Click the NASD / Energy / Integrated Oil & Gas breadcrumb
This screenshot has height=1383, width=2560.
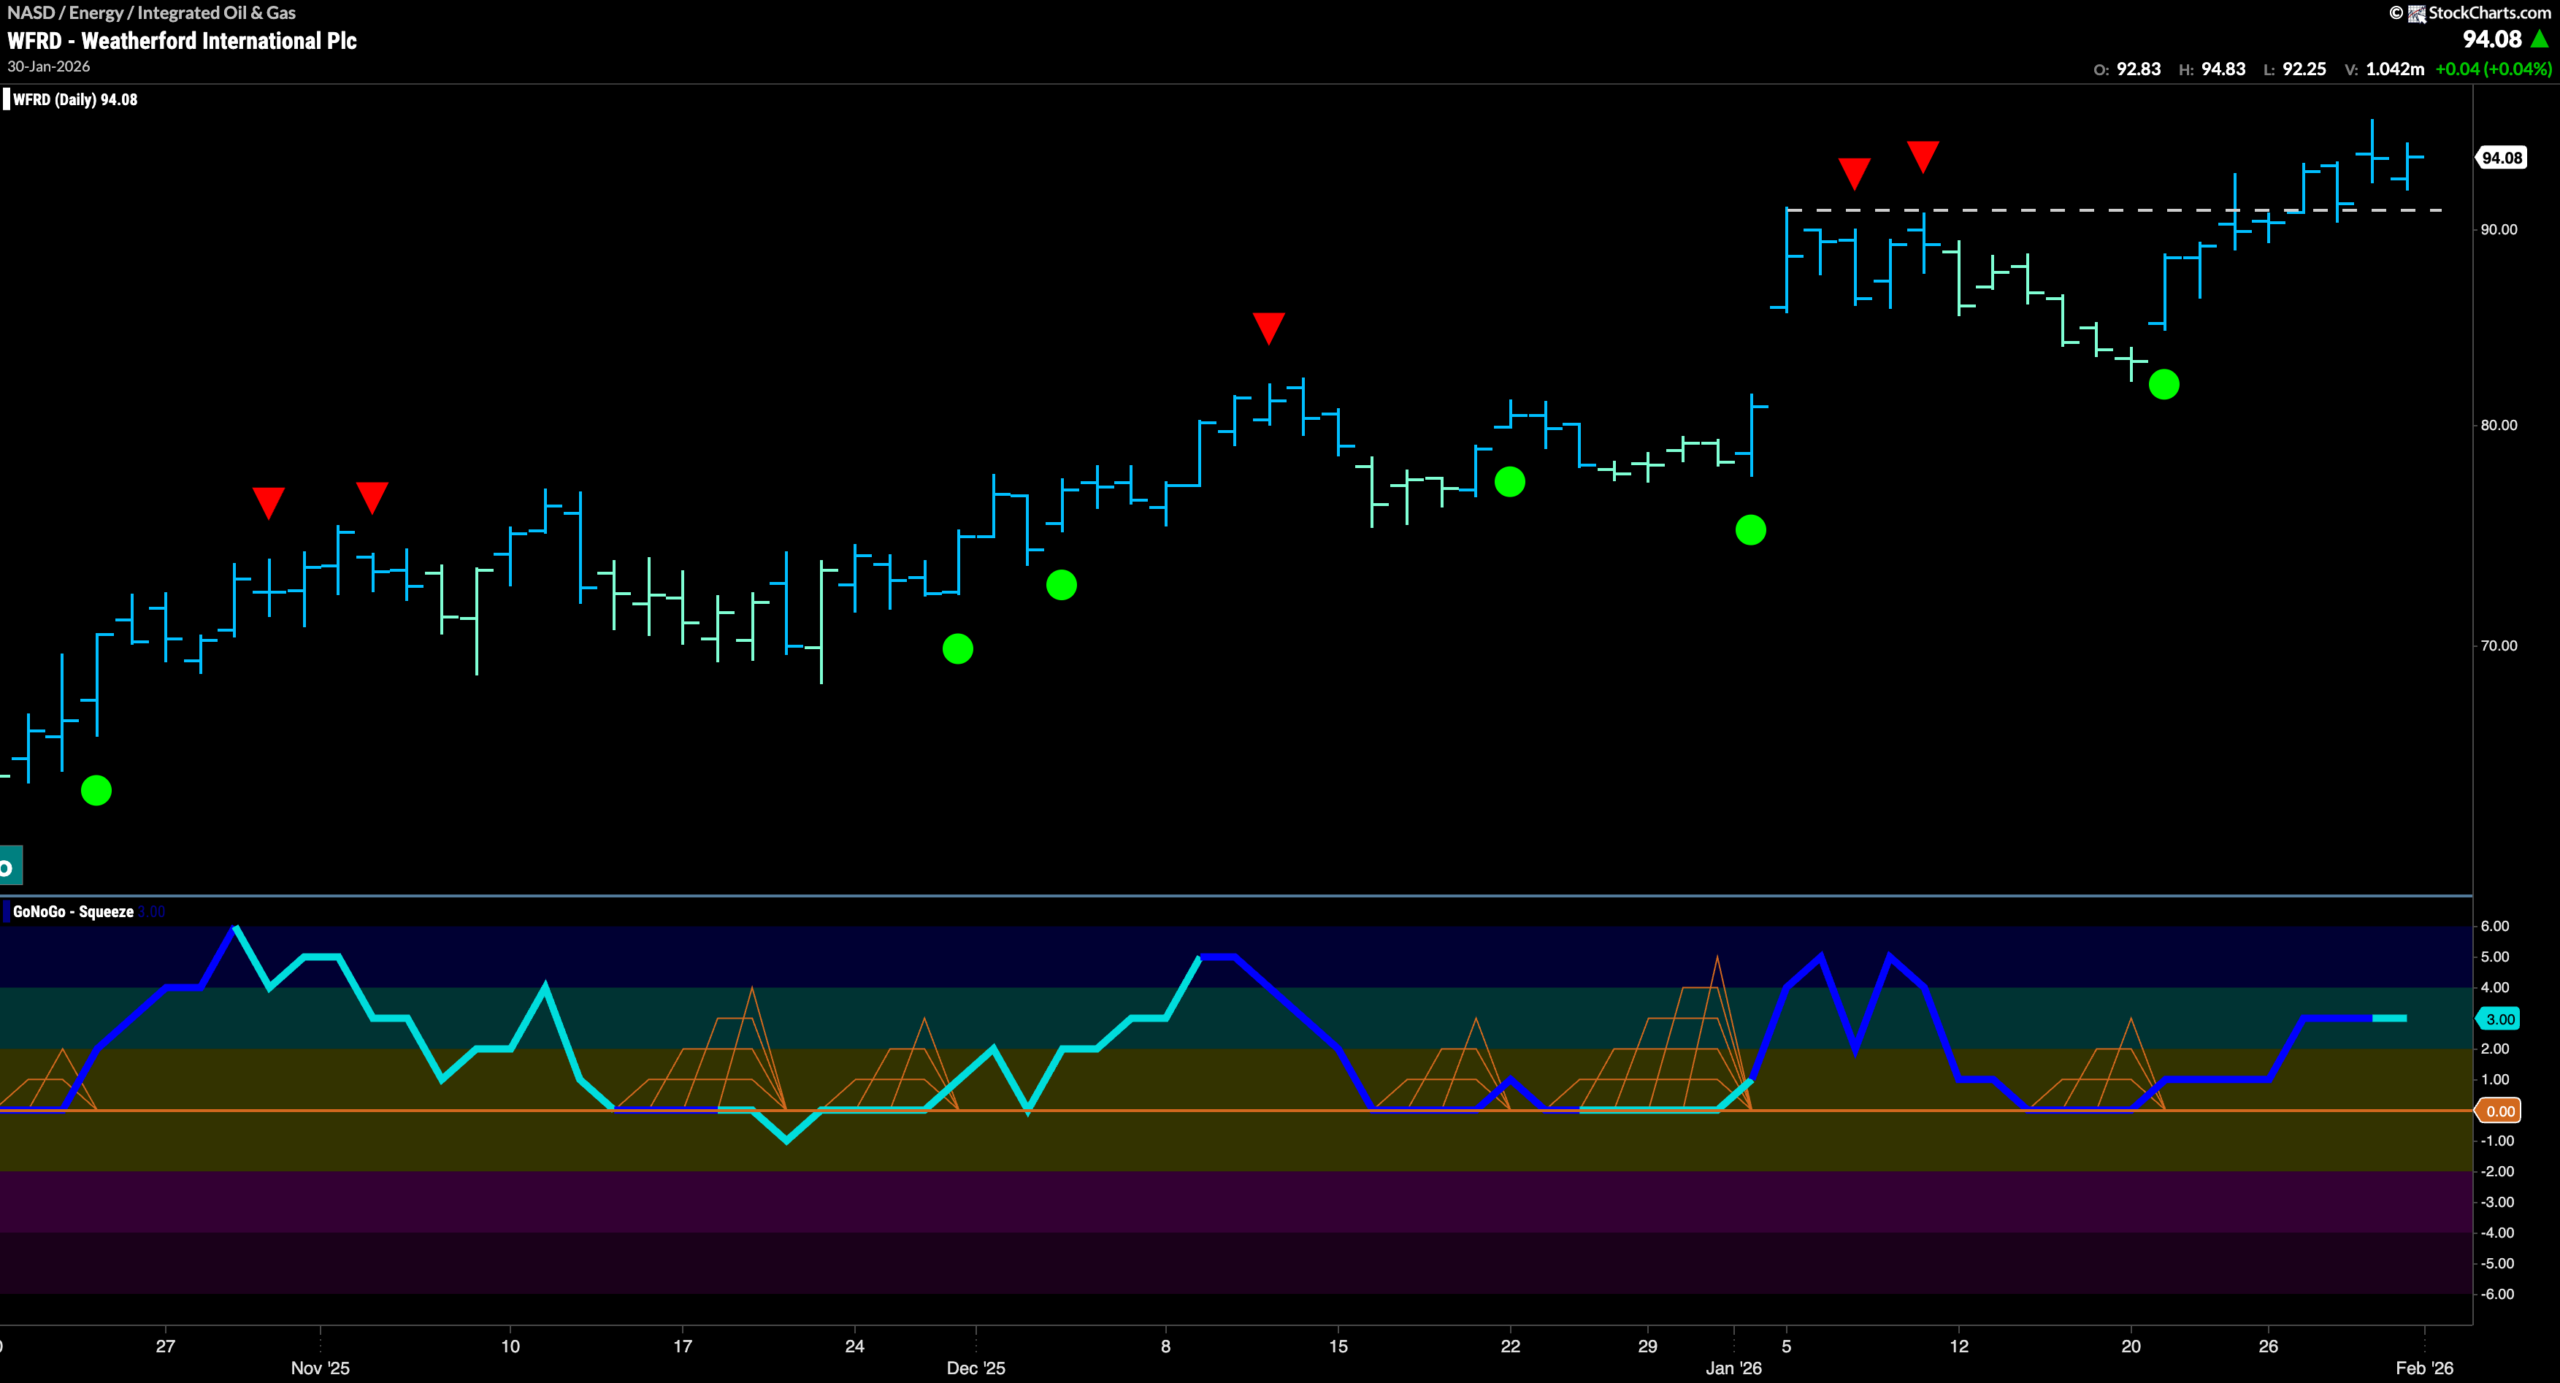tap(152, 13)
